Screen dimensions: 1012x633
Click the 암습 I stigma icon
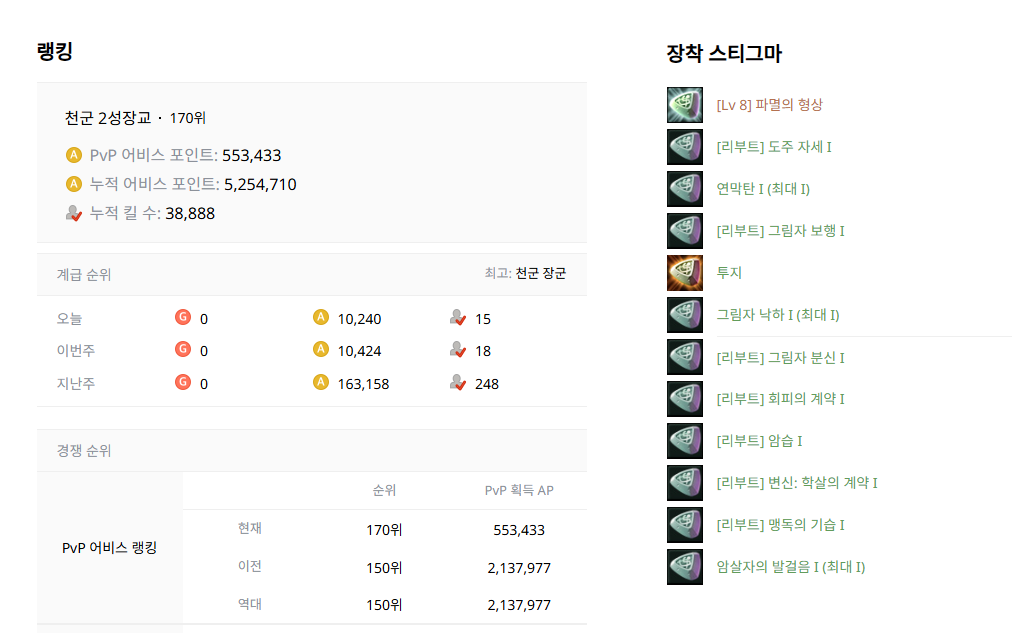click(x=685, y=441)
